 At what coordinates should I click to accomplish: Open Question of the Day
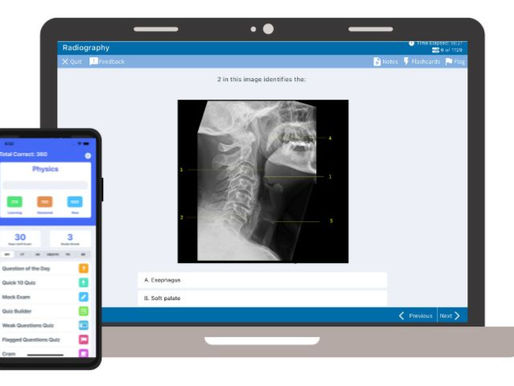[x=45, y=268]
